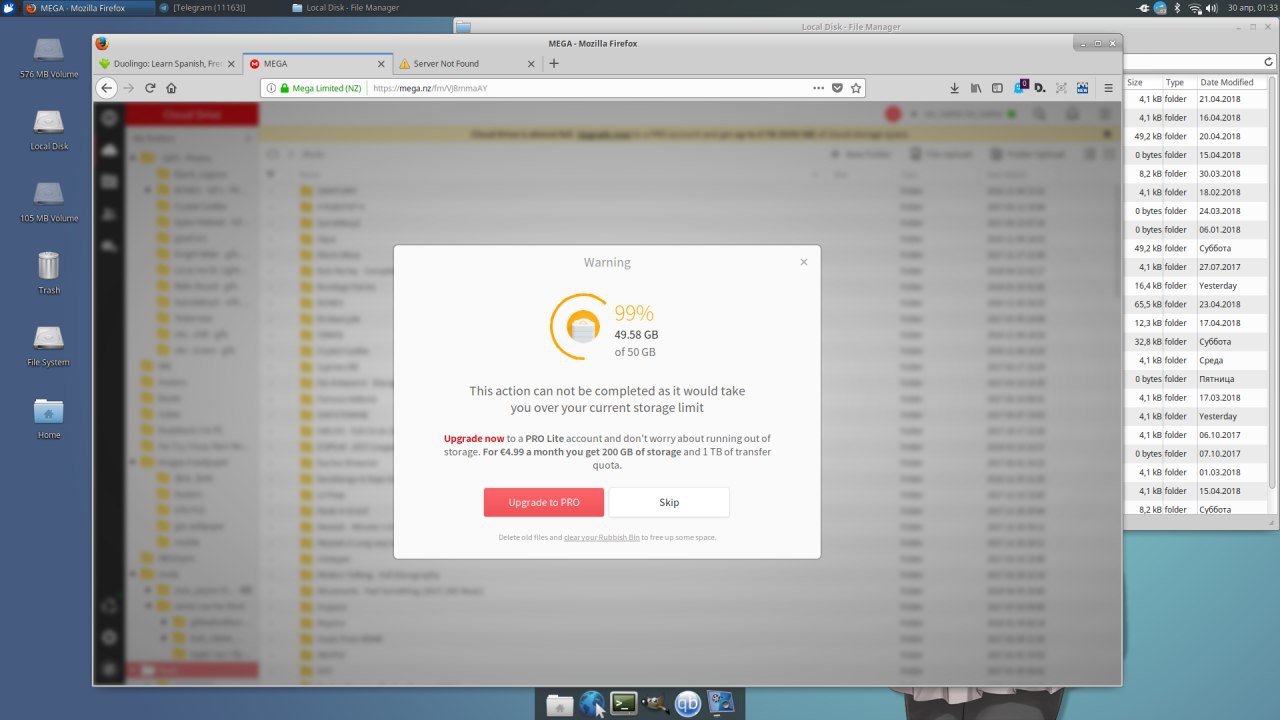Image resolution: width=1280 pixels, height=720 pixels.
Task: Open the 'clear your Rubbish Bin' link
Action: 601,537
